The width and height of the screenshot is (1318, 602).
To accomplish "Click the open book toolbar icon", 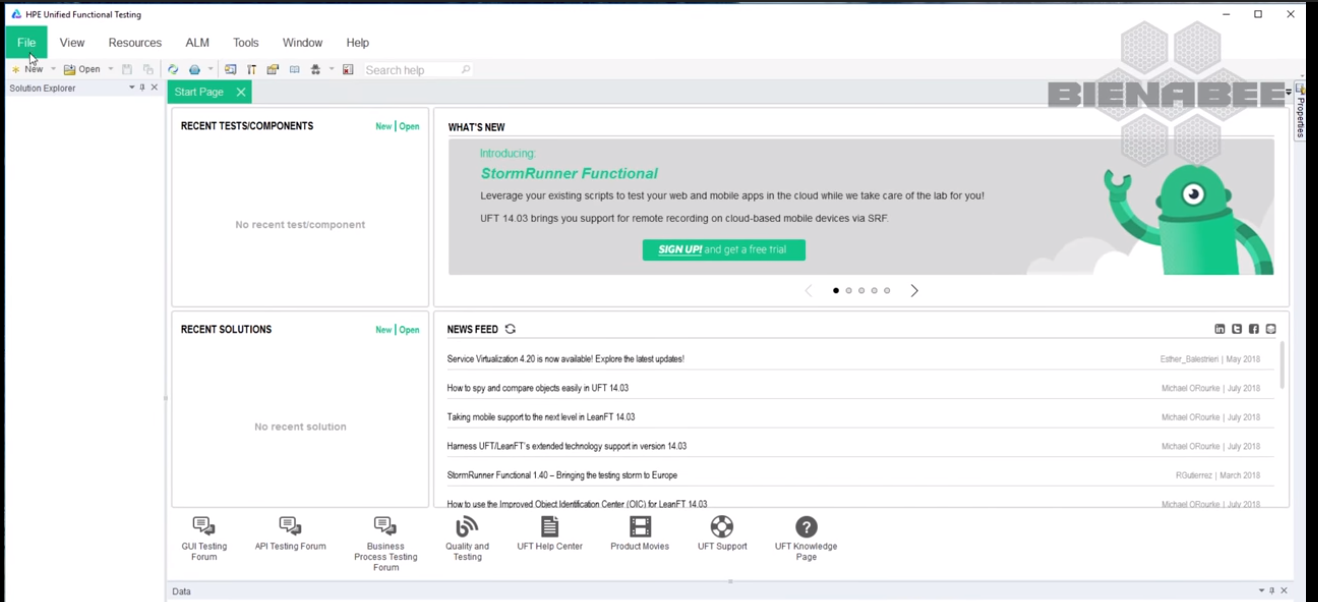I will tap(294, 70).
